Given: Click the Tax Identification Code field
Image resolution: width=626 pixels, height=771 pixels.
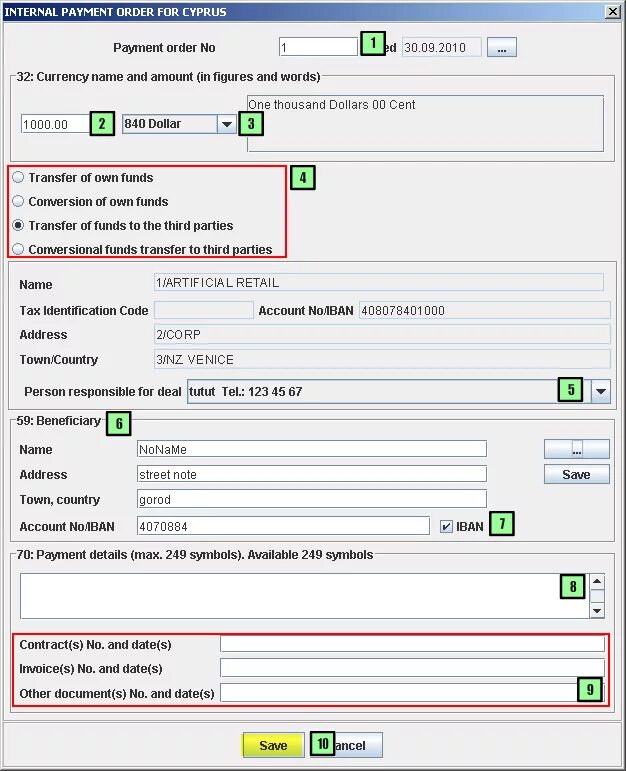Looking at the screenshot, I should 204,310.
